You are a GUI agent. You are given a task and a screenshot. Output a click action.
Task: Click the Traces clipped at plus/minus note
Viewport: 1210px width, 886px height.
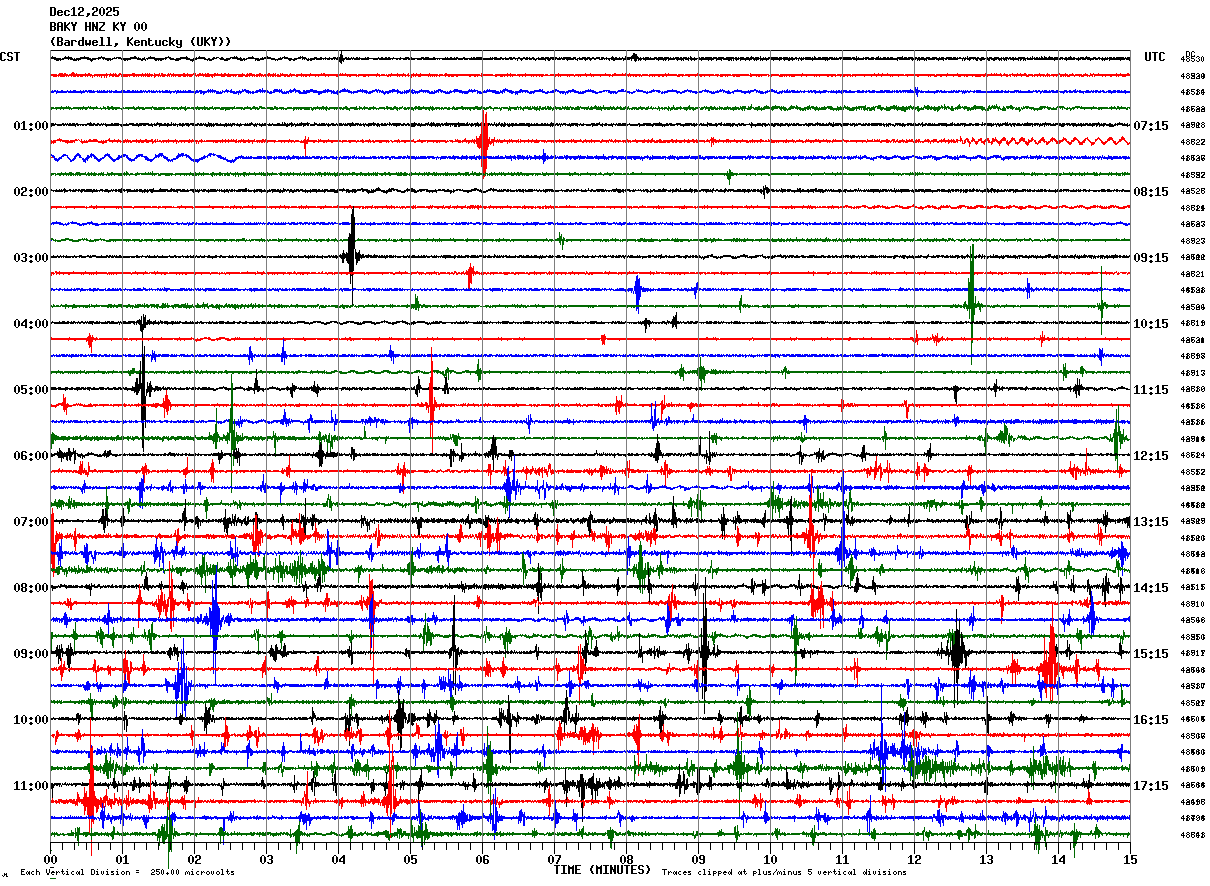[x=784, y=873]
